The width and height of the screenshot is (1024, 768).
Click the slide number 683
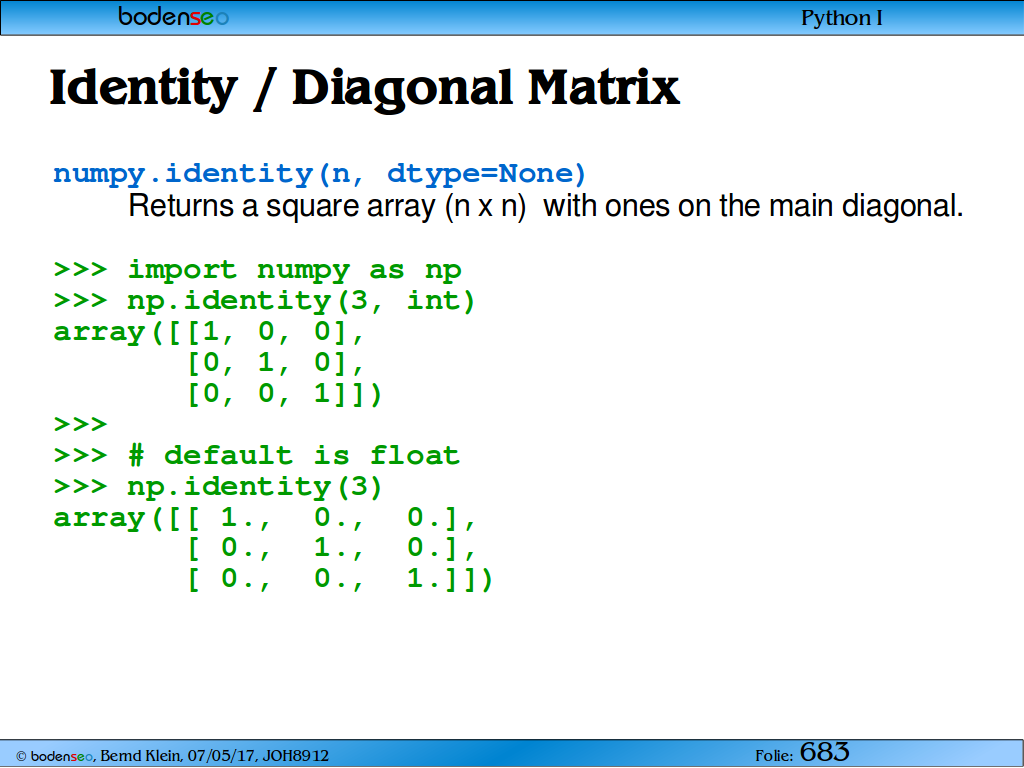tap(824, 752)
